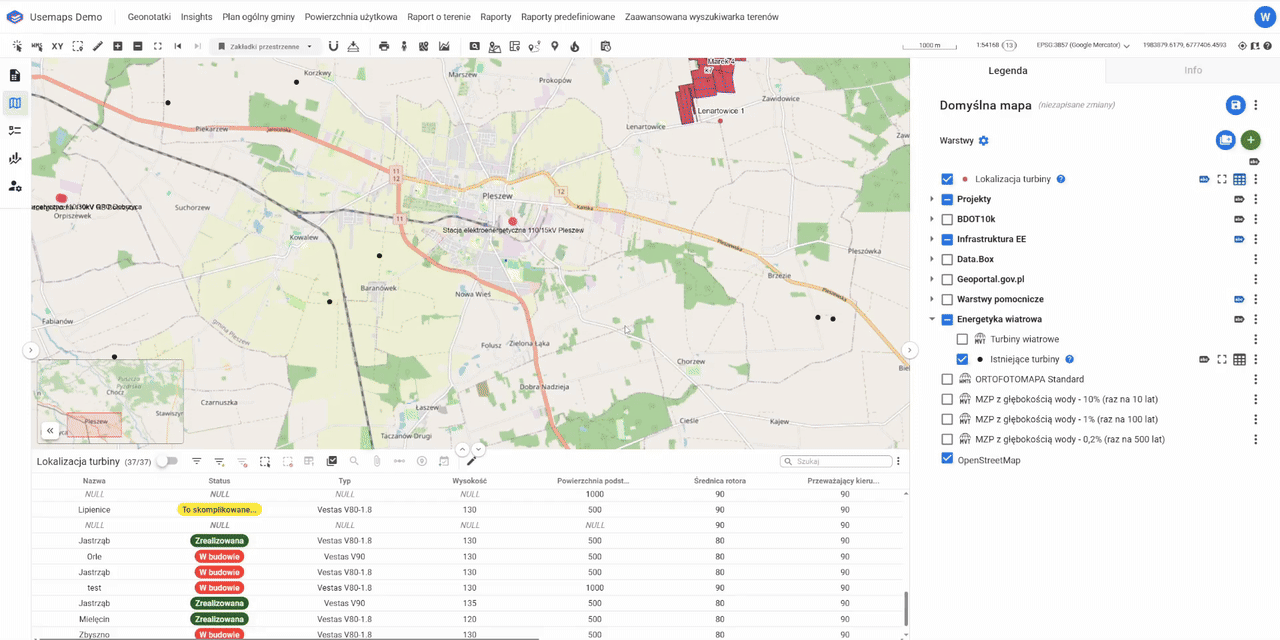1280x640 pixels.
Task: Click the XY coordinates tool
Action: (x=57, y=46)
